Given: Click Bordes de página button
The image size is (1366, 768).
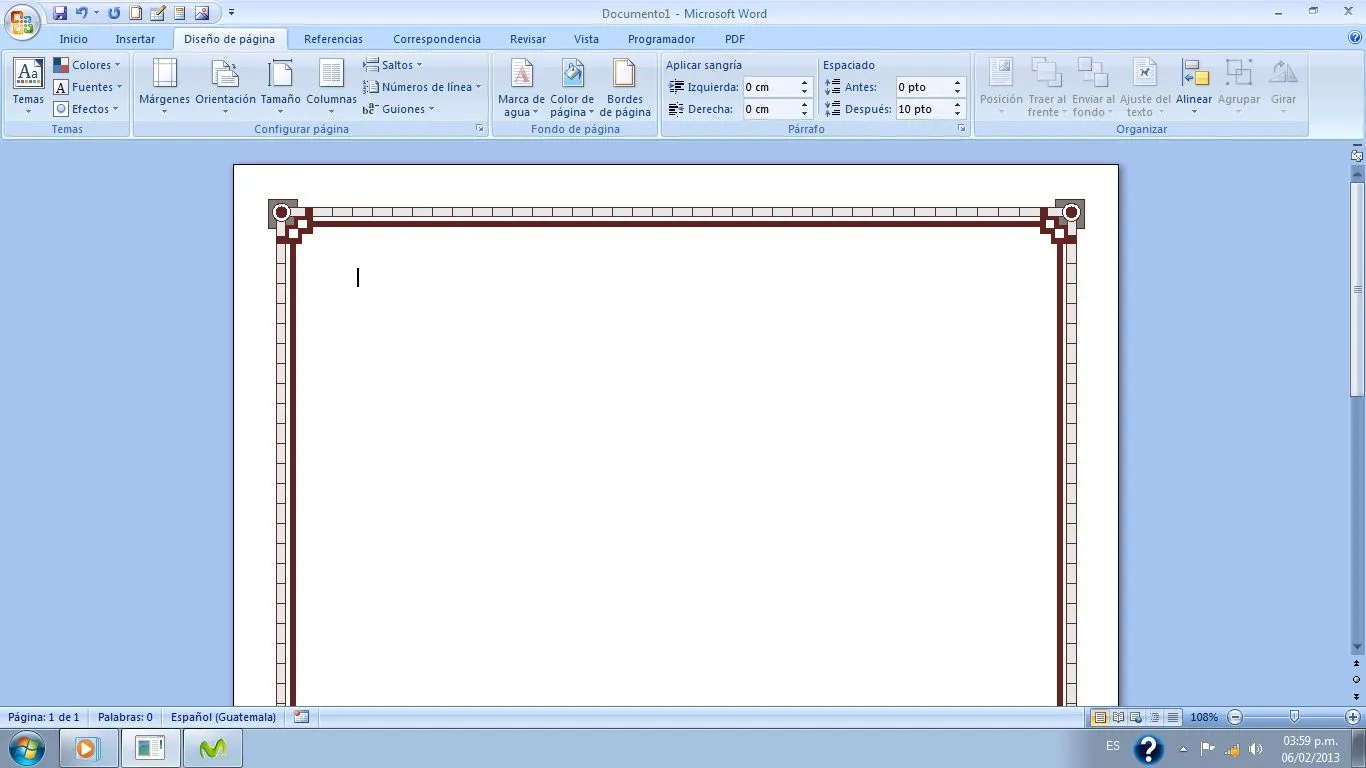Looking at the screenshot, I should click(x=625, y=86).
